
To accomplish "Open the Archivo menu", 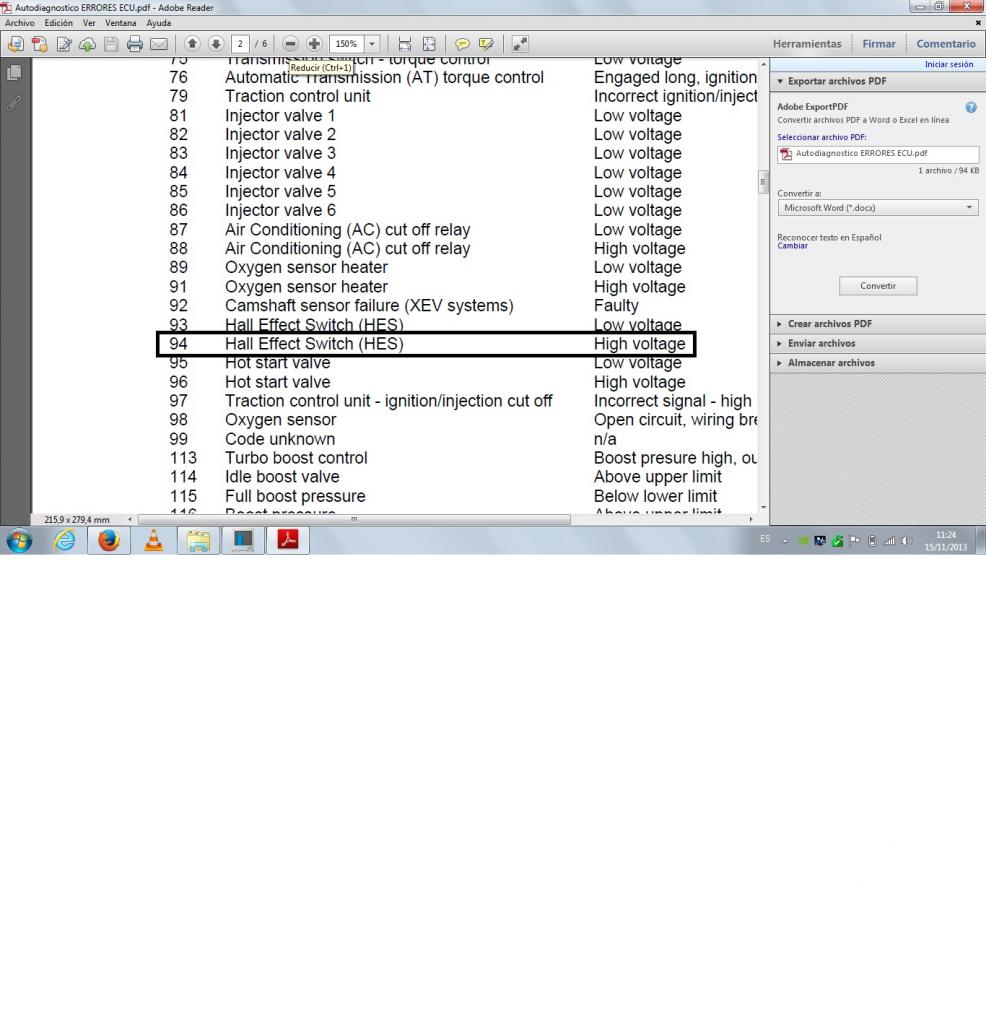I will click(19, 23).
